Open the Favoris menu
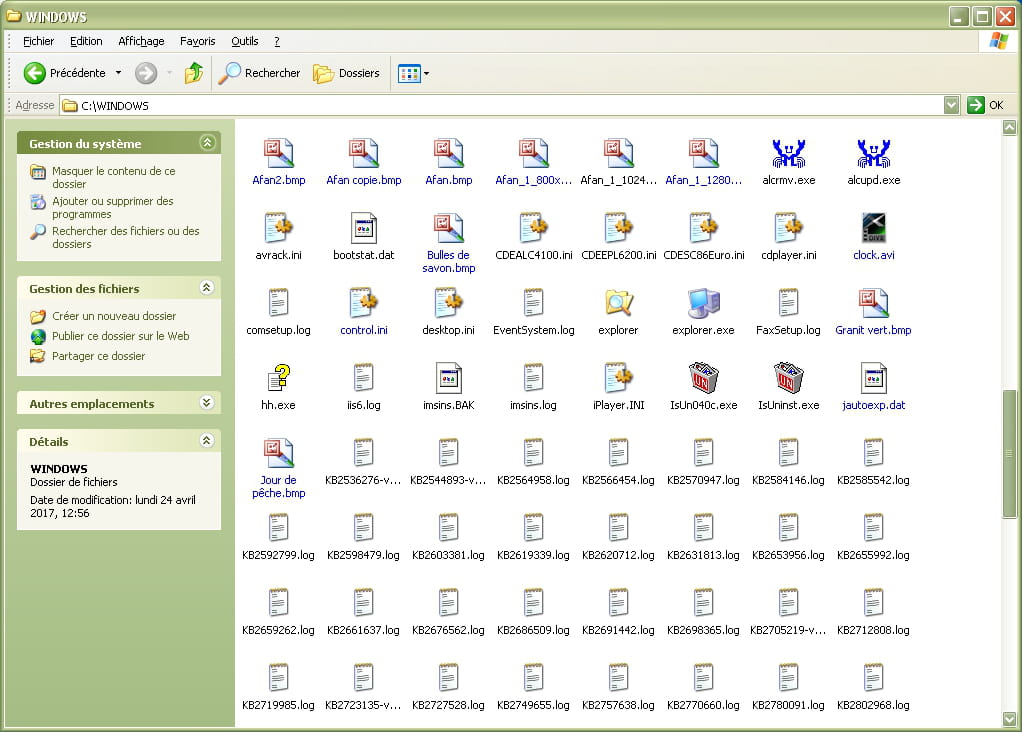The width and height of the screenshot is (1022, 732). coord(197,41)
